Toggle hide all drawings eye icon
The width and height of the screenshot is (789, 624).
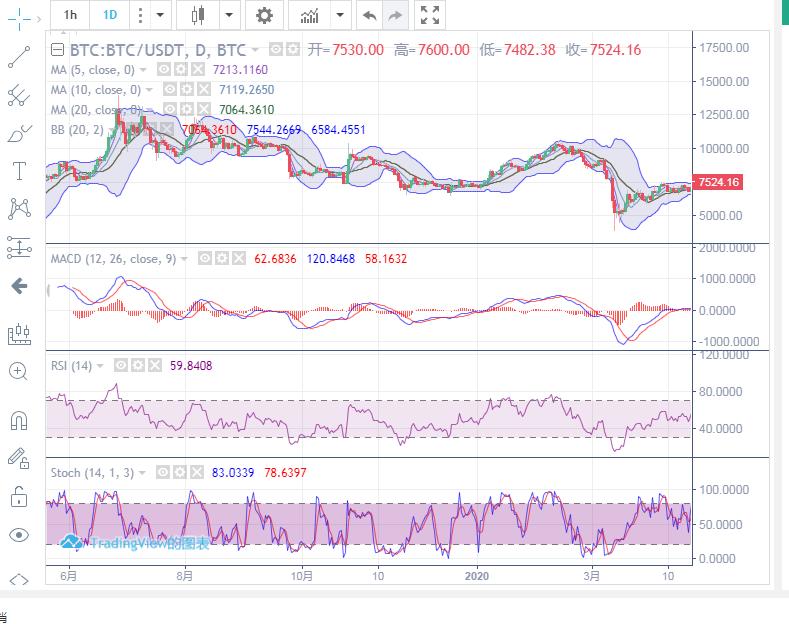[18, 535]
